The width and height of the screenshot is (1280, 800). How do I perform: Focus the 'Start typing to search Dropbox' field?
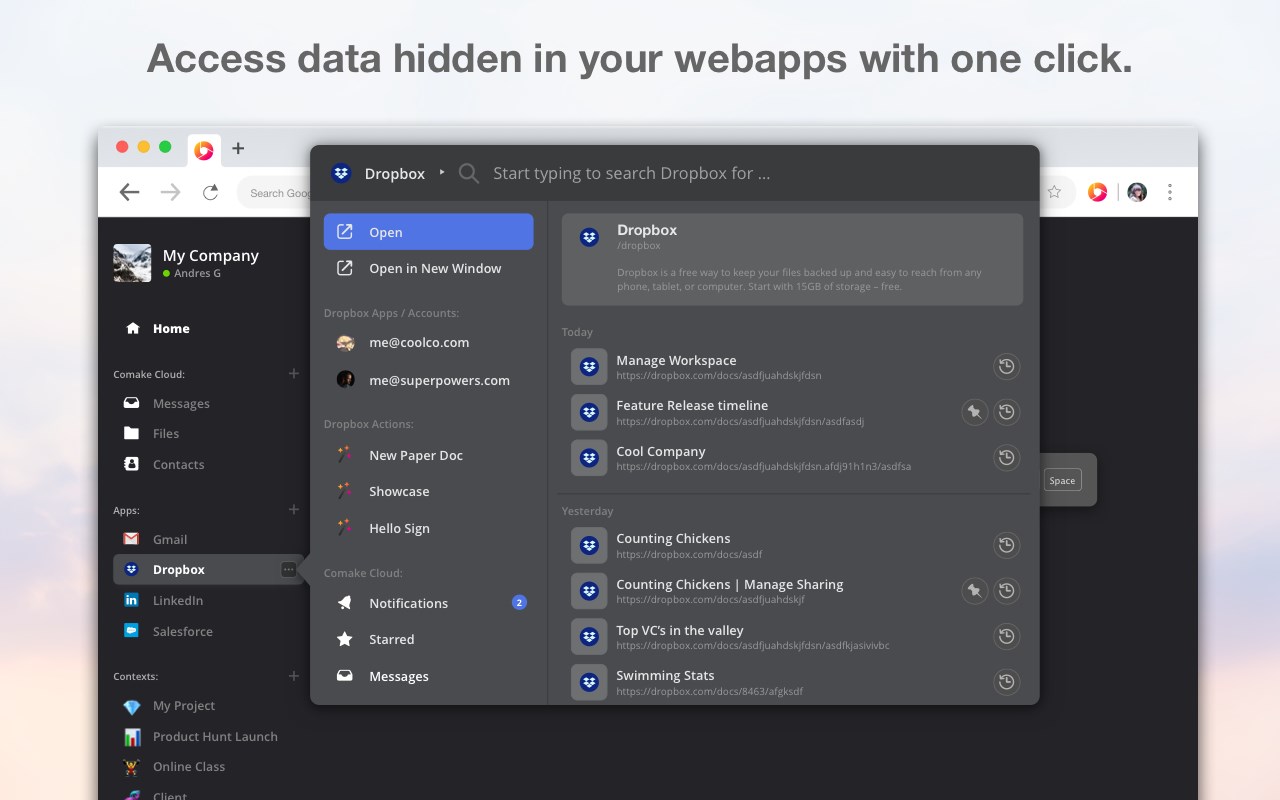pyautogui.click(x=631, y=173)
